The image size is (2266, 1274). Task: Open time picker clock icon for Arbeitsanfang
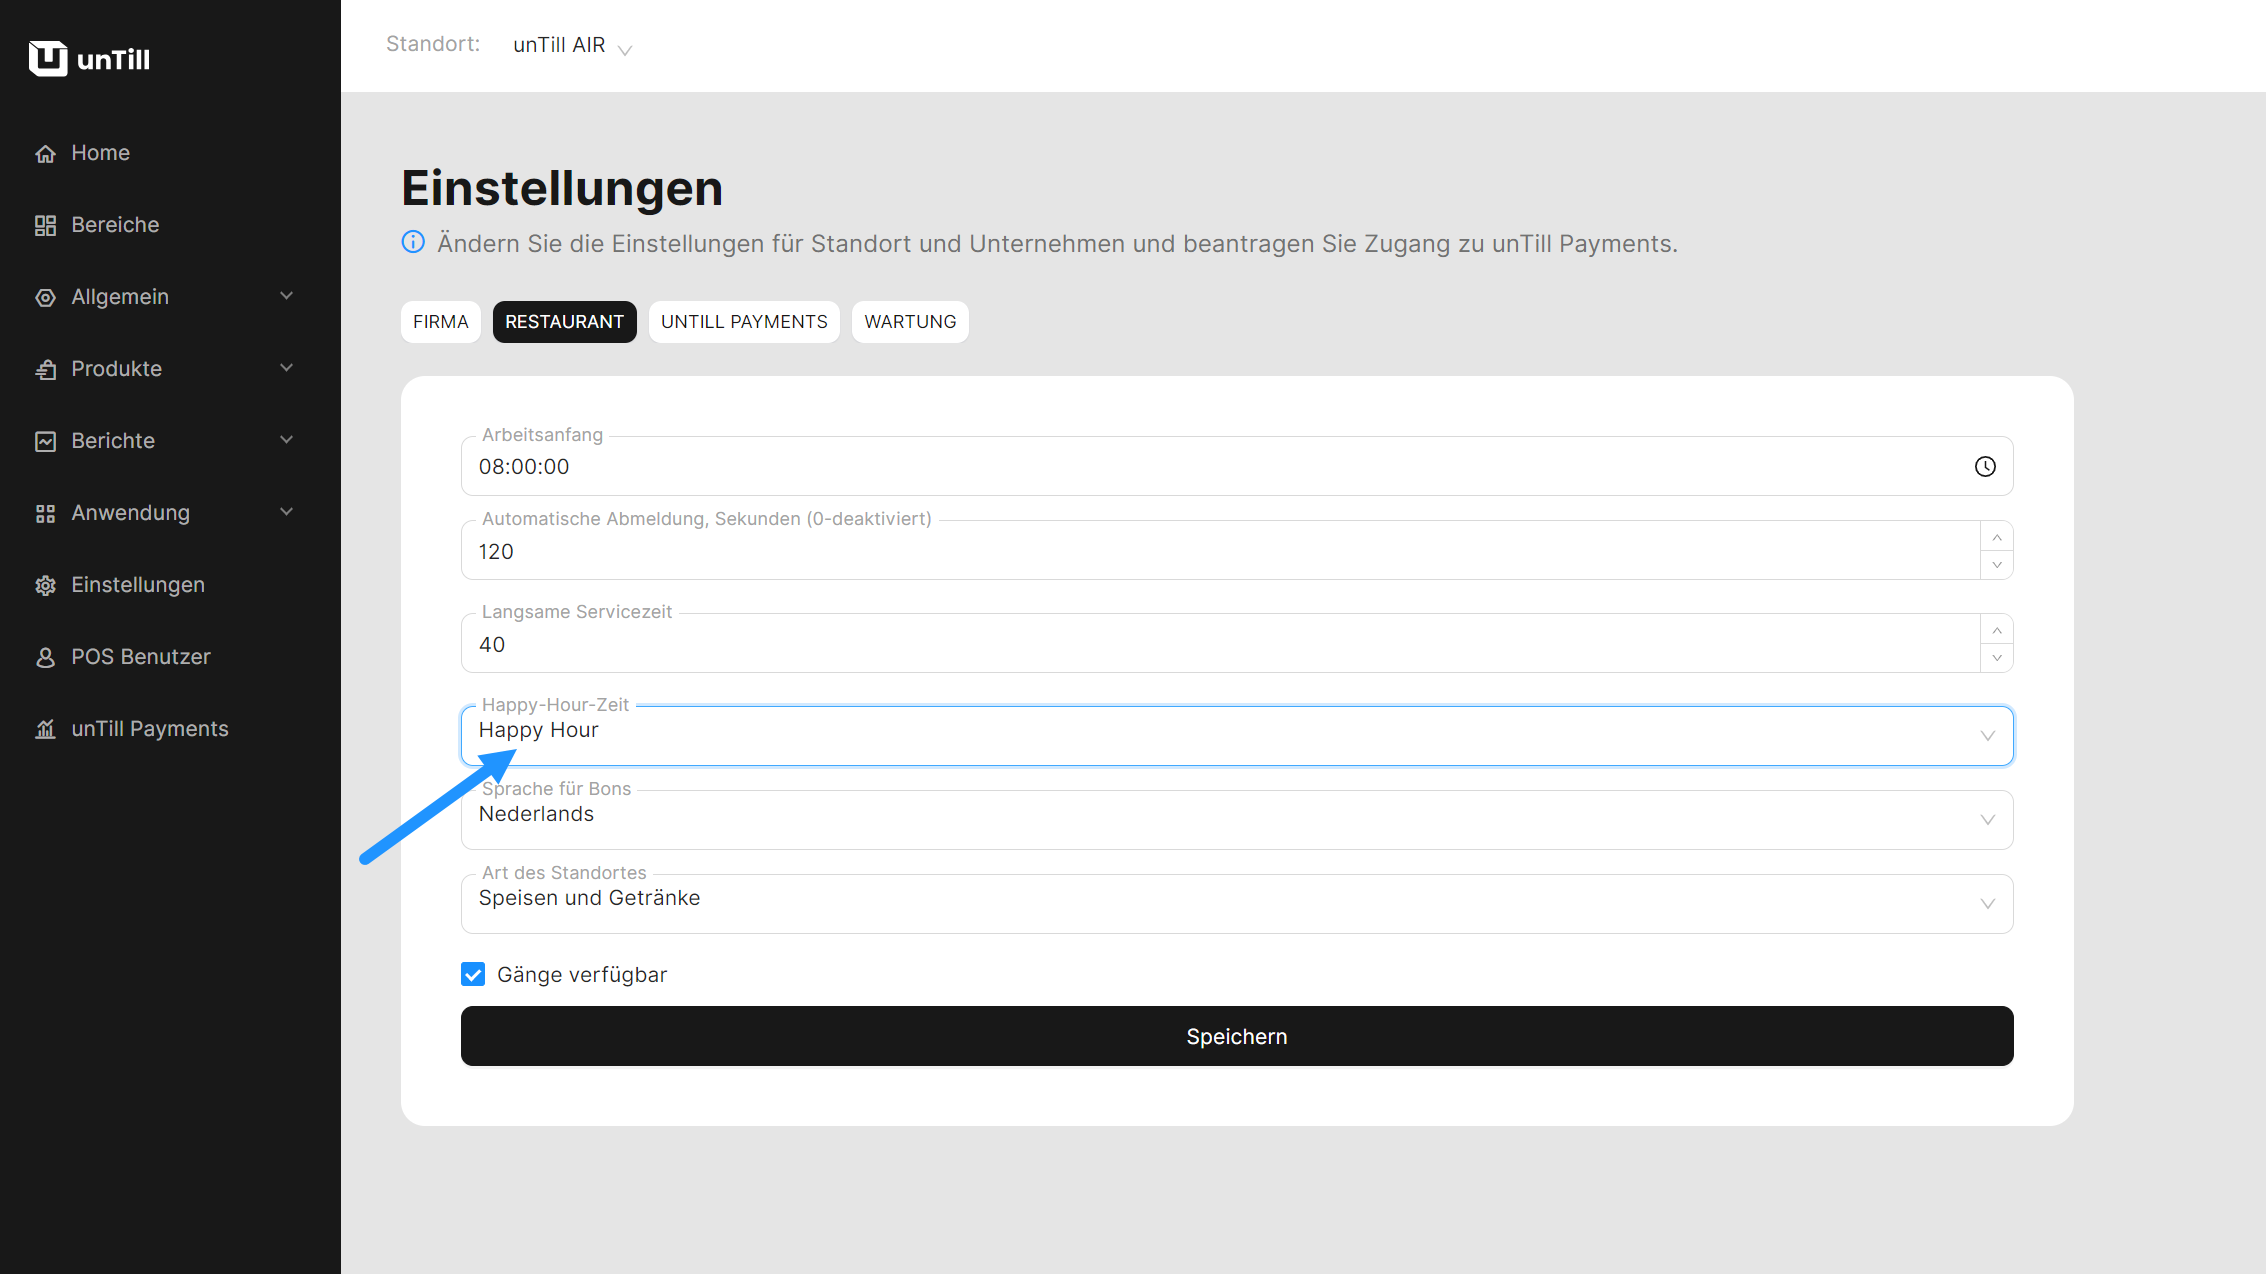[x=1985, y=467]
